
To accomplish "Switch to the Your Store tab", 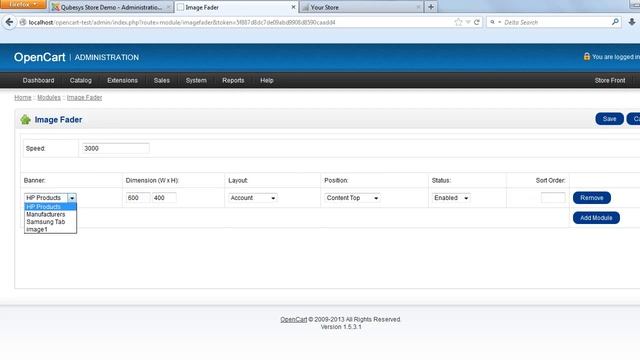I will coord(361,7).
